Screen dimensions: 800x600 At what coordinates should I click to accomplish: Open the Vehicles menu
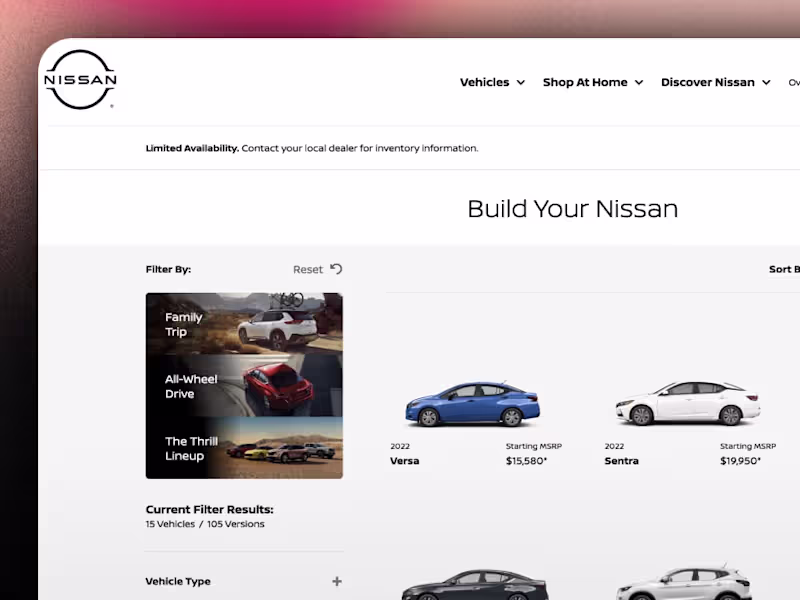[492, 82]
